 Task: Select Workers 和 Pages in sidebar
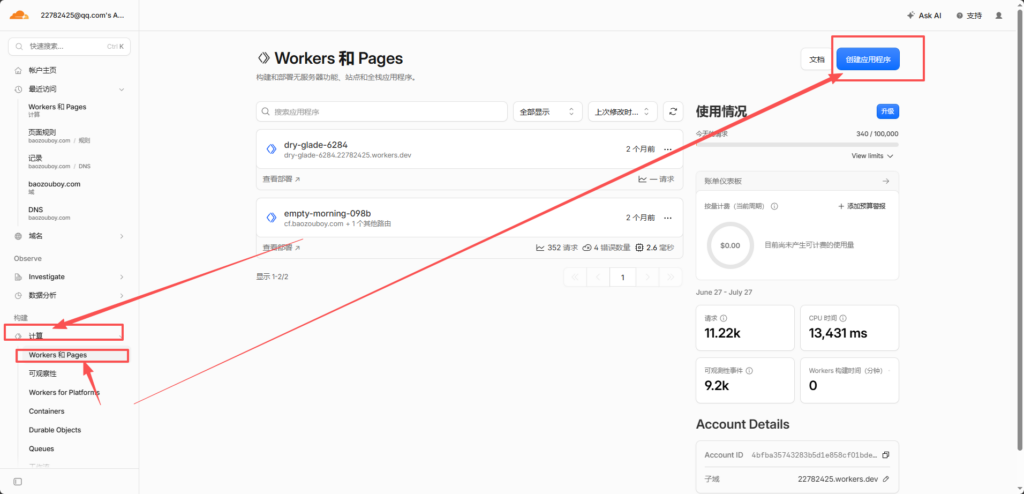[x=58, y=355]
